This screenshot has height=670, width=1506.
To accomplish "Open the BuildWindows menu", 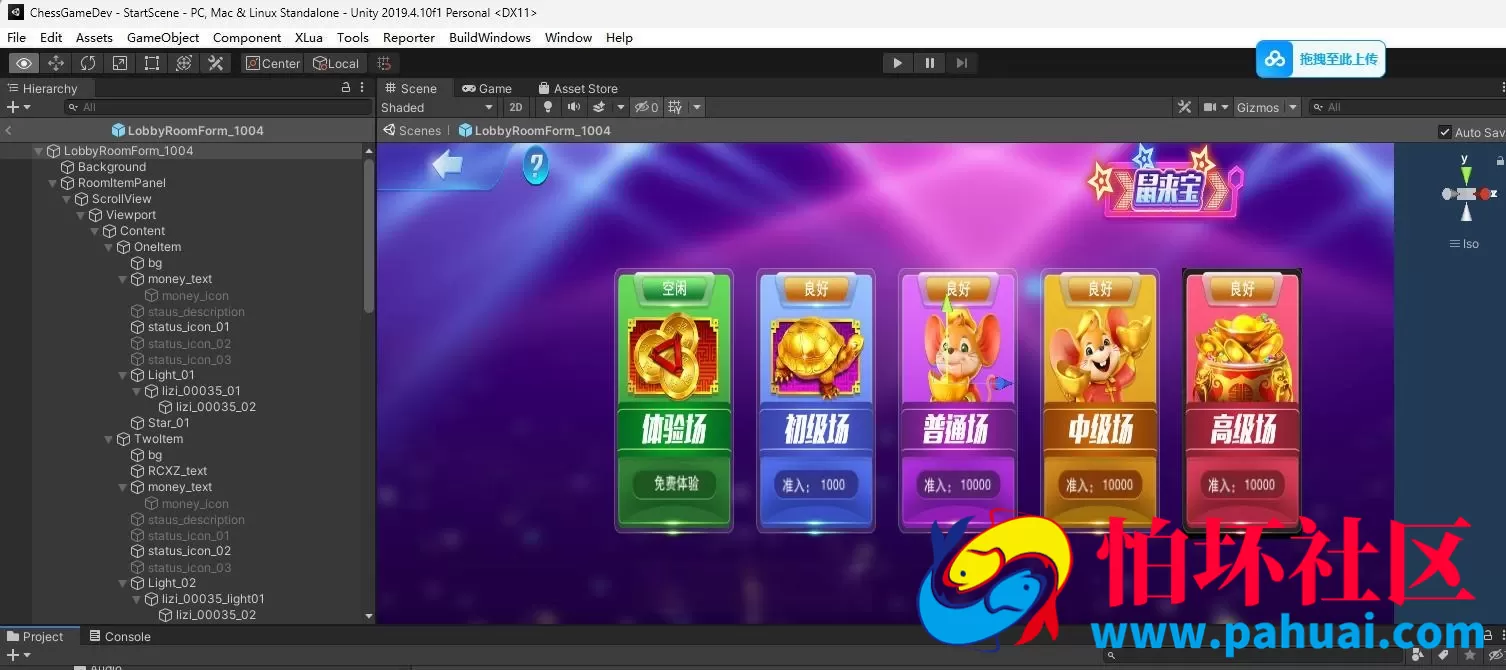I will click(490, 37).
